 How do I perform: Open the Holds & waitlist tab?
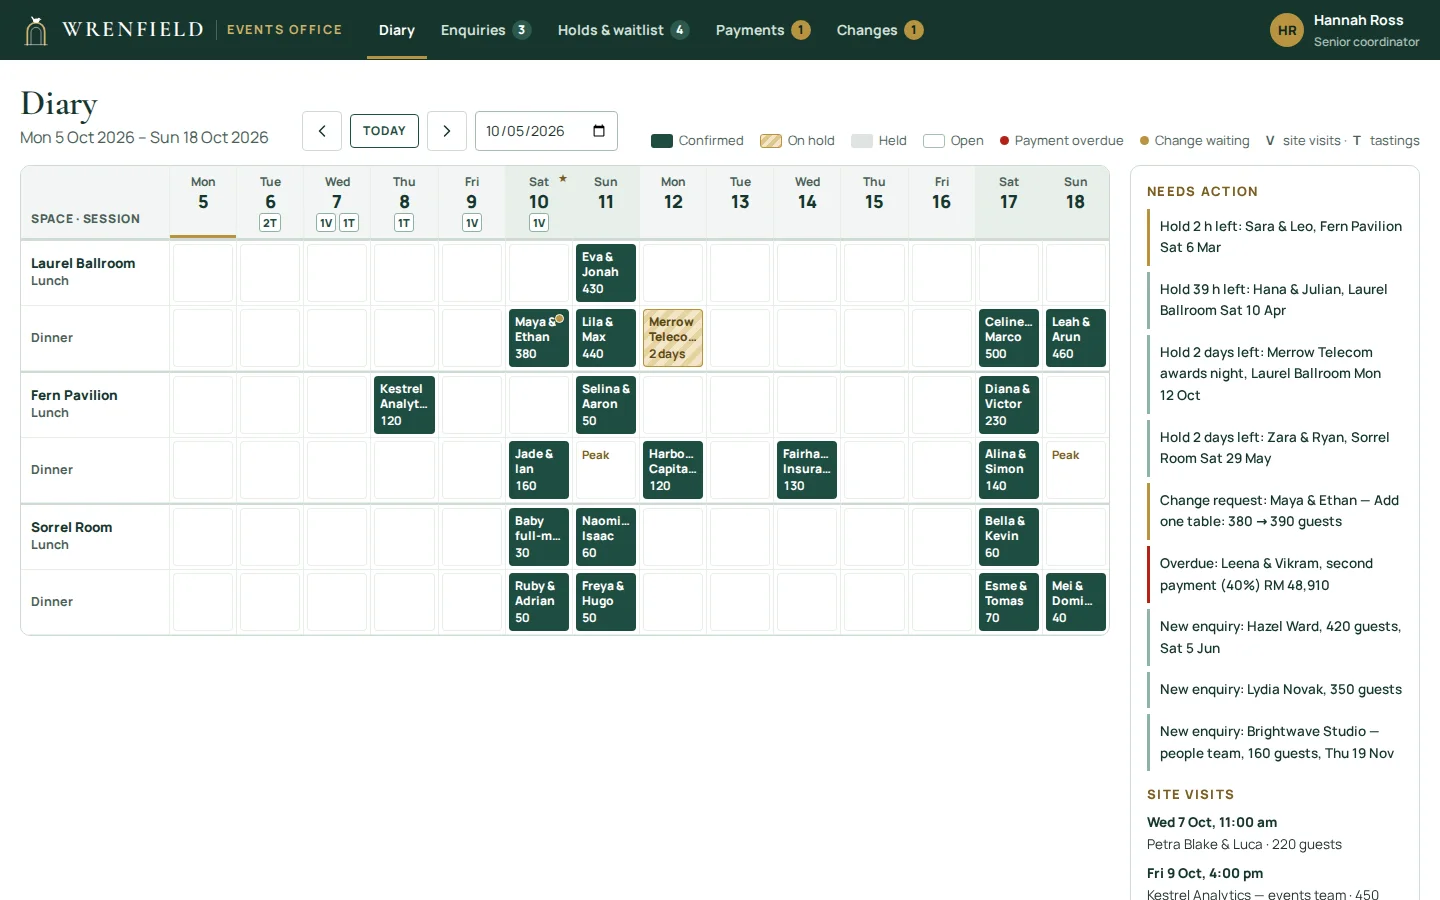(623, 30)
